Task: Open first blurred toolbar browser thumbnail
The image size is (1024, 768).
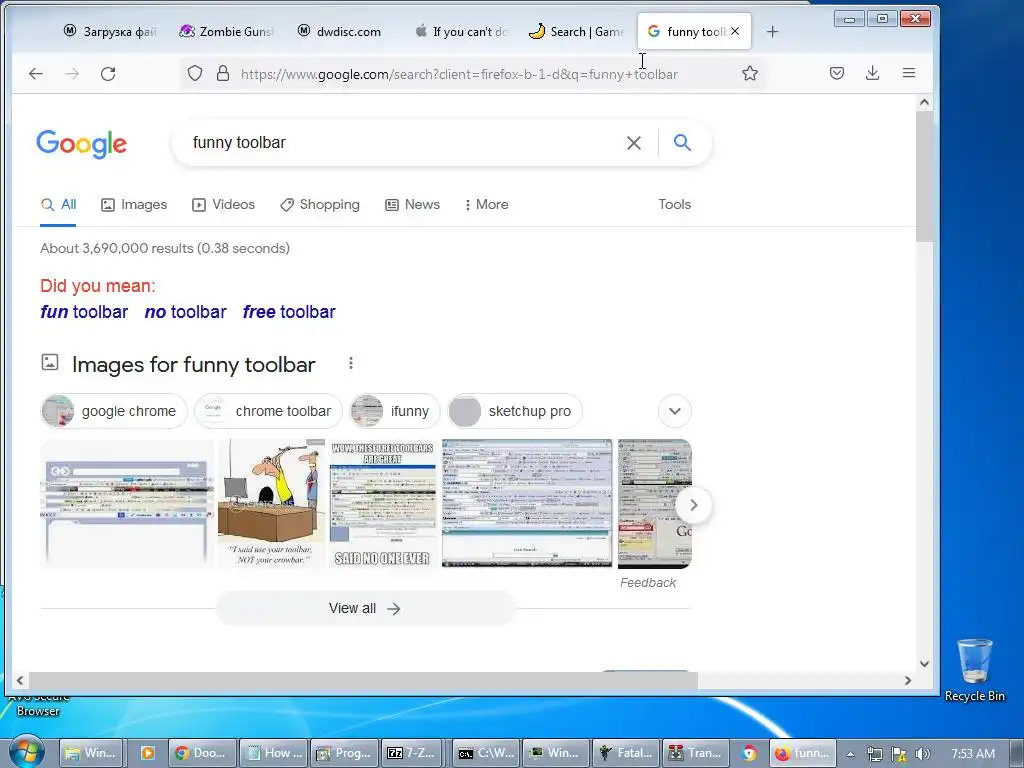Action: pos(127,504)
